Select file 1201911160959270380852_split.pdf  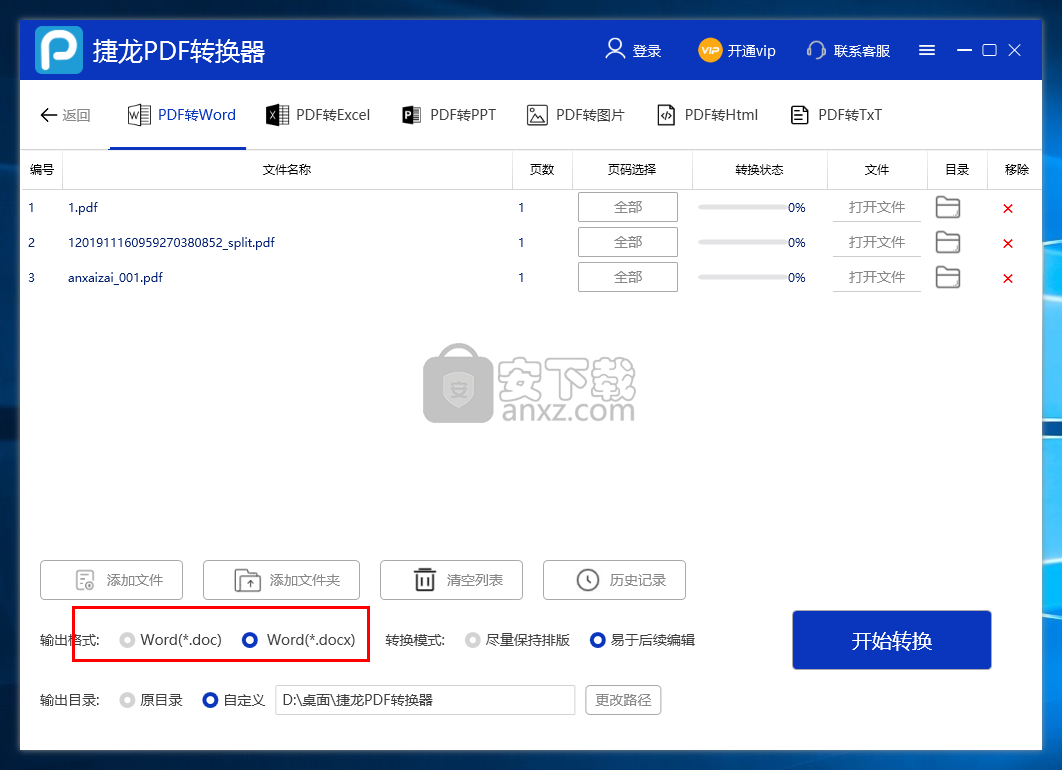(171, 242)
